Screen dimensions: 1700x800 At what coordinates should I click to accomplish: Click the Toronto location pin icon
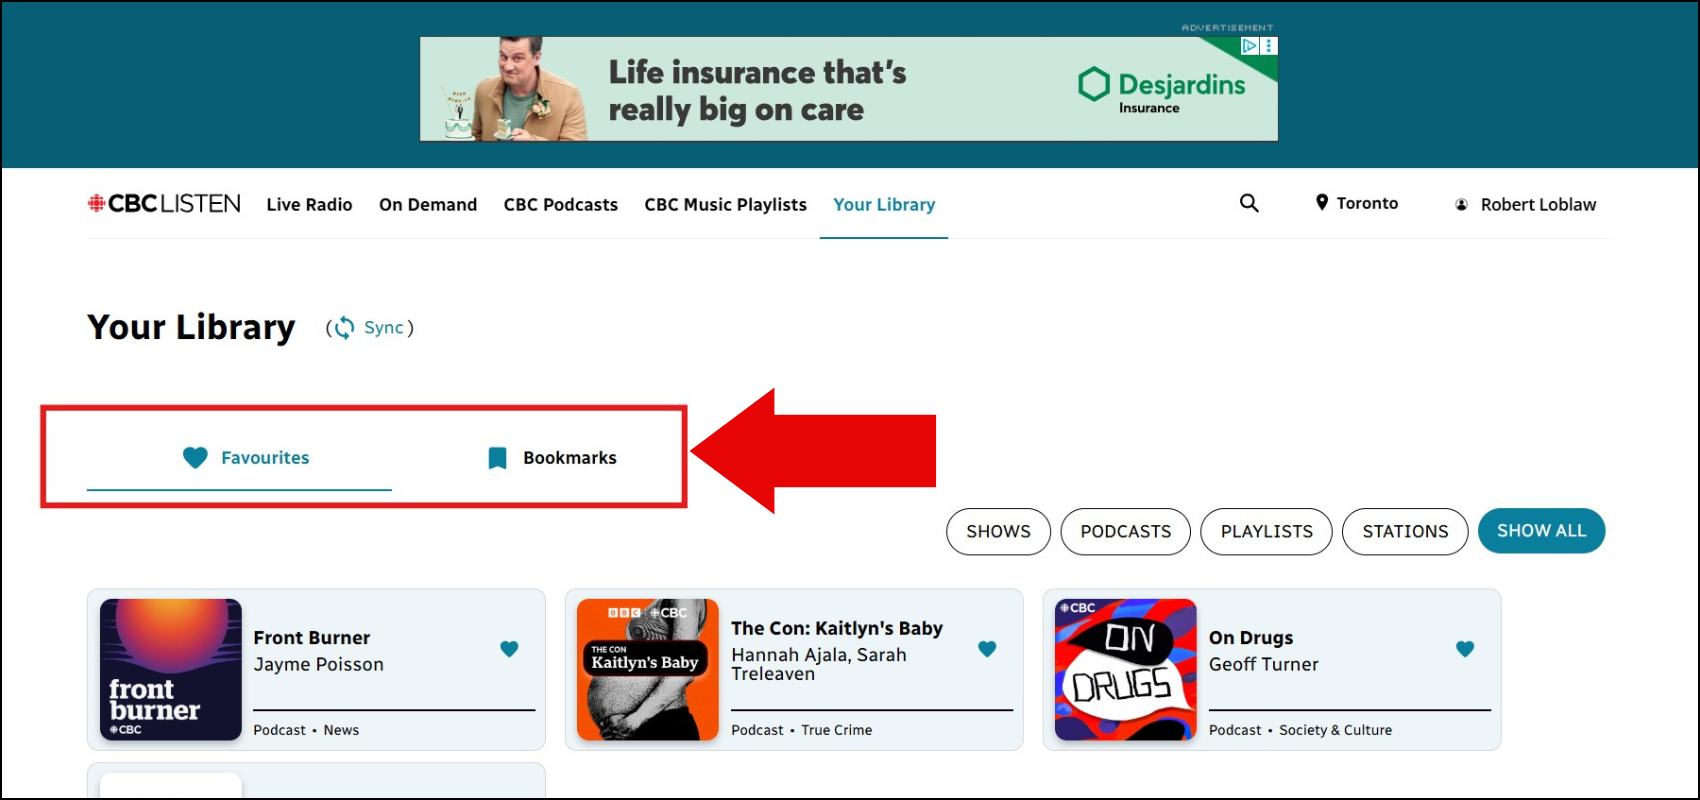tap(1322, 203)
